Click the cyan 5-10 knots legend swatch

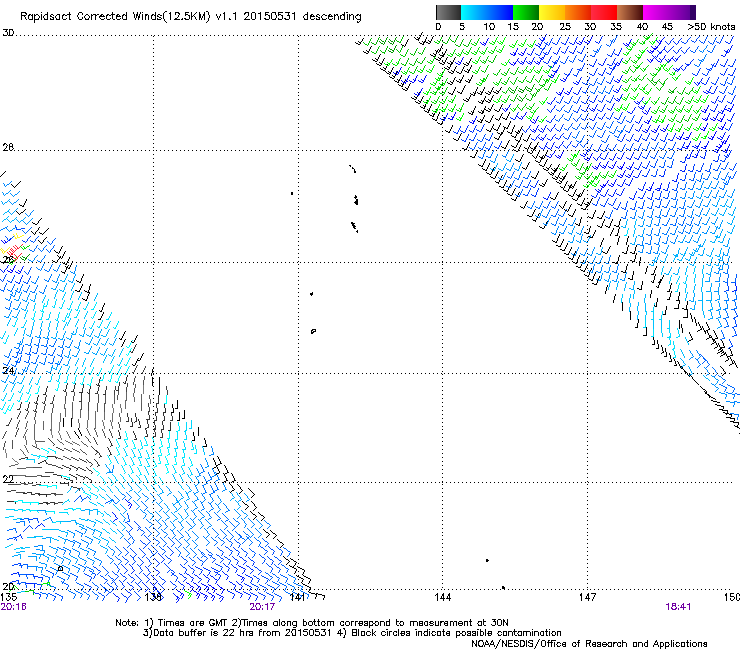click(x=474, y=12)
